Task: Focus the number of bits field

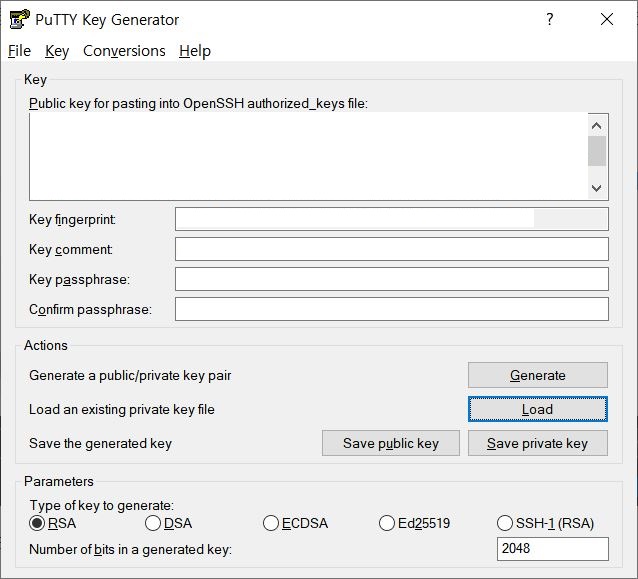Action: [552, 549]
